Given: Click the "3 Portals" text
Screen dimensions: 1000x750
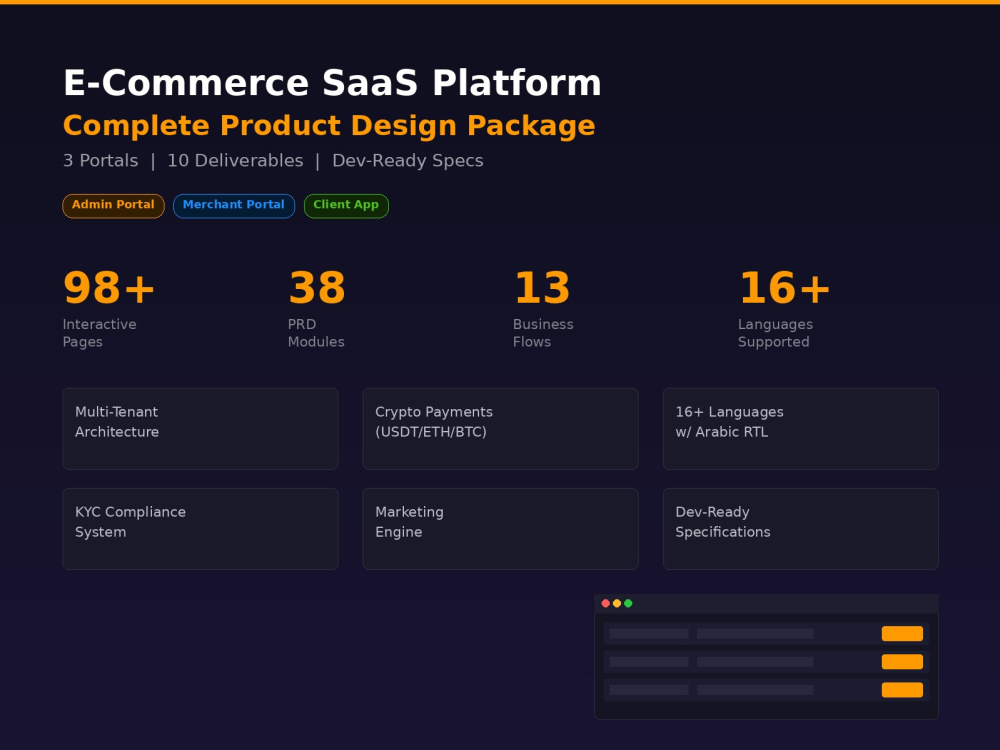Looking at the screenshot, I should [x=101, y=161].
